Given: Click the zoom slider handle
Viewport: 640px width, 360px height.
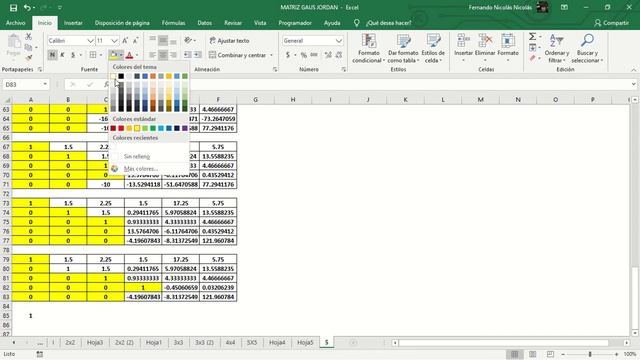Looking at the screenshot, I should [x=590, y=354].
